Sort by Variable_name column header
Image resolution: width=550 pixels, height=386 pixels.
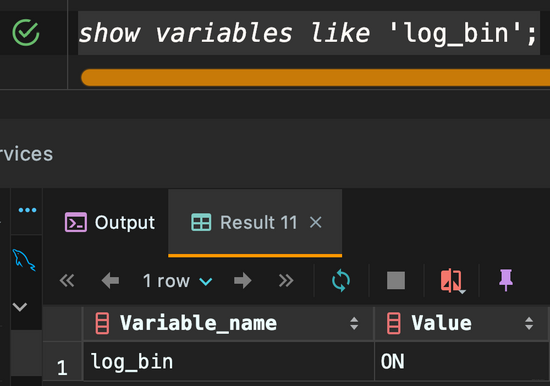[228, 323]
